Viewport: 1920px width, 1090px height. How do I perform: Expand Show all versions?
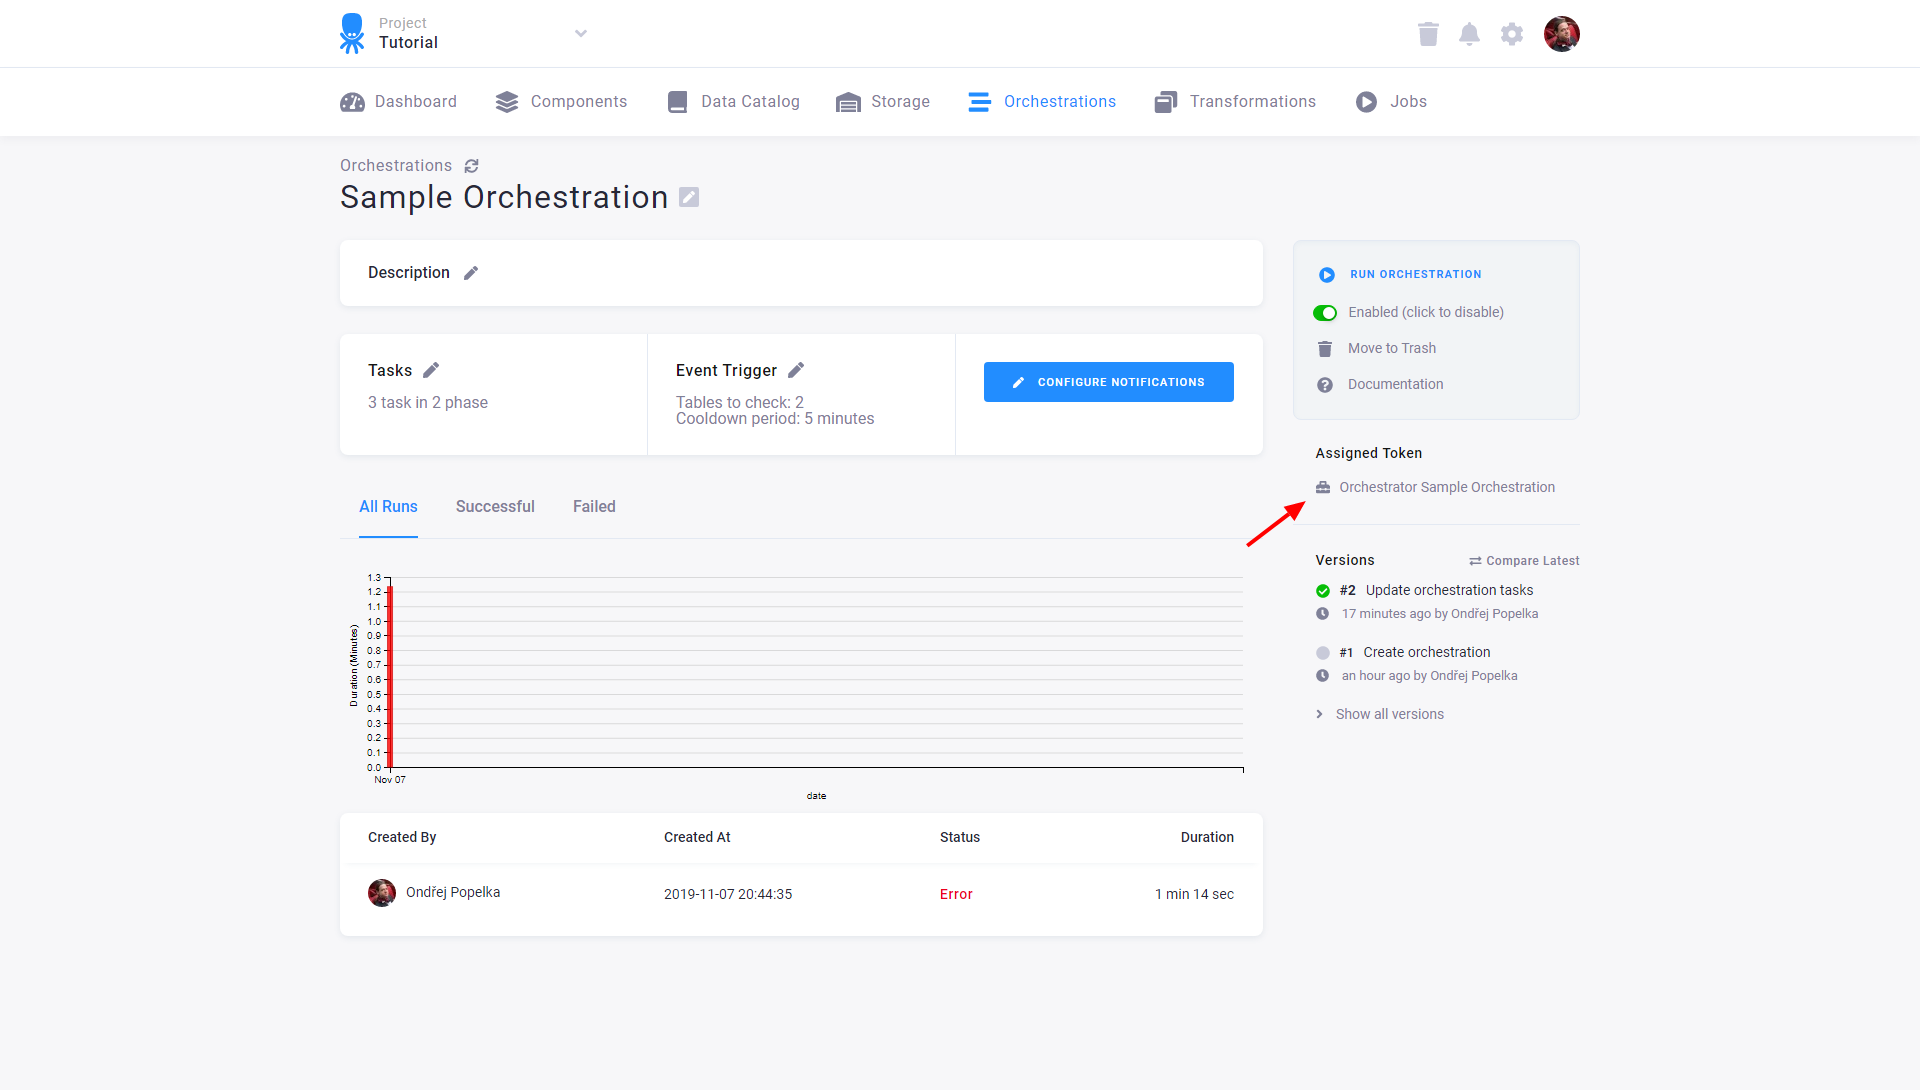click(x=1389, y=713)
